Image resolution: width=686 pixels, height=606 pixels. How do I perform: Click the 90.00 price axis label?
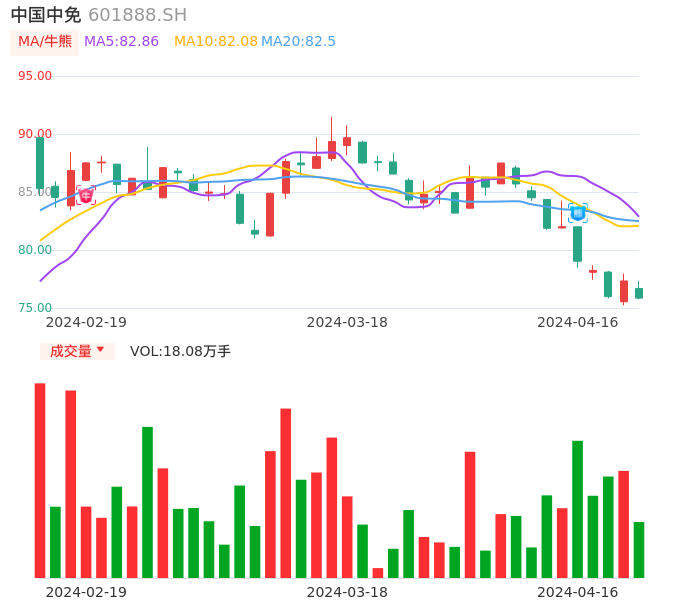[35, 134]
